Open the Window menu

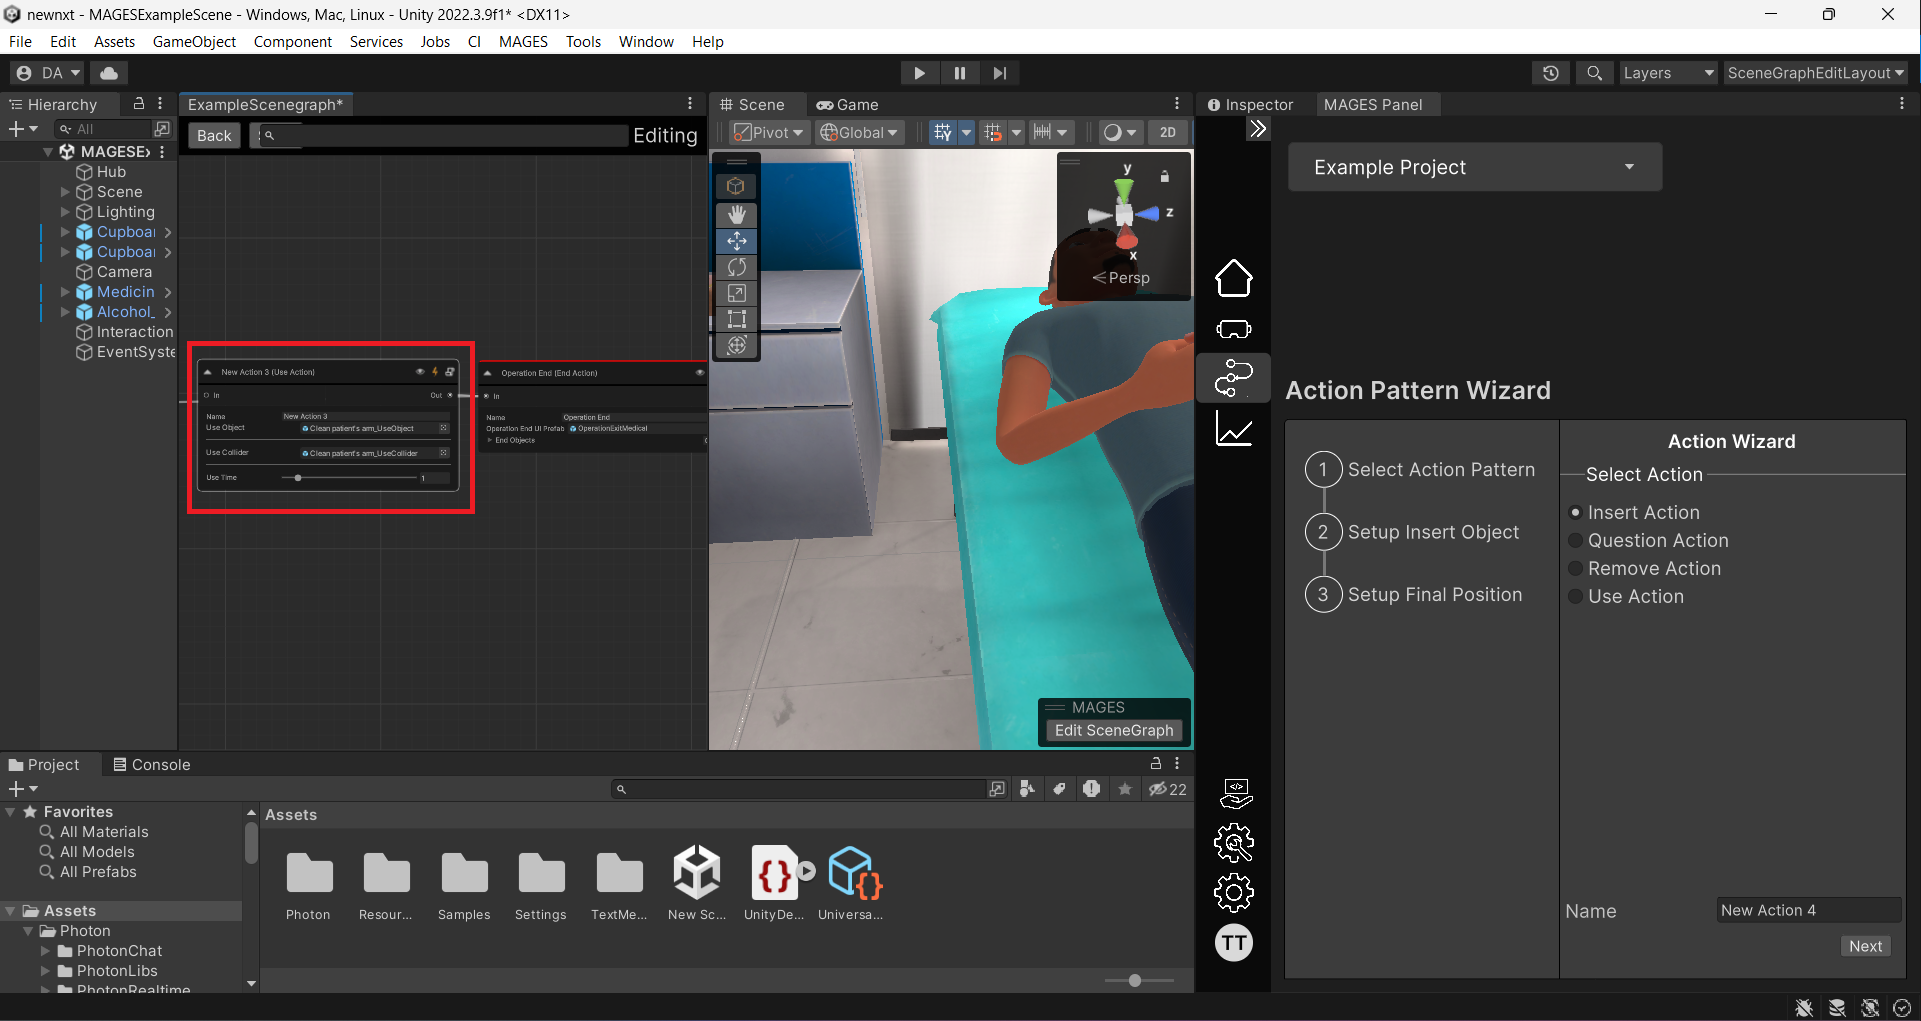click(646, 41)
